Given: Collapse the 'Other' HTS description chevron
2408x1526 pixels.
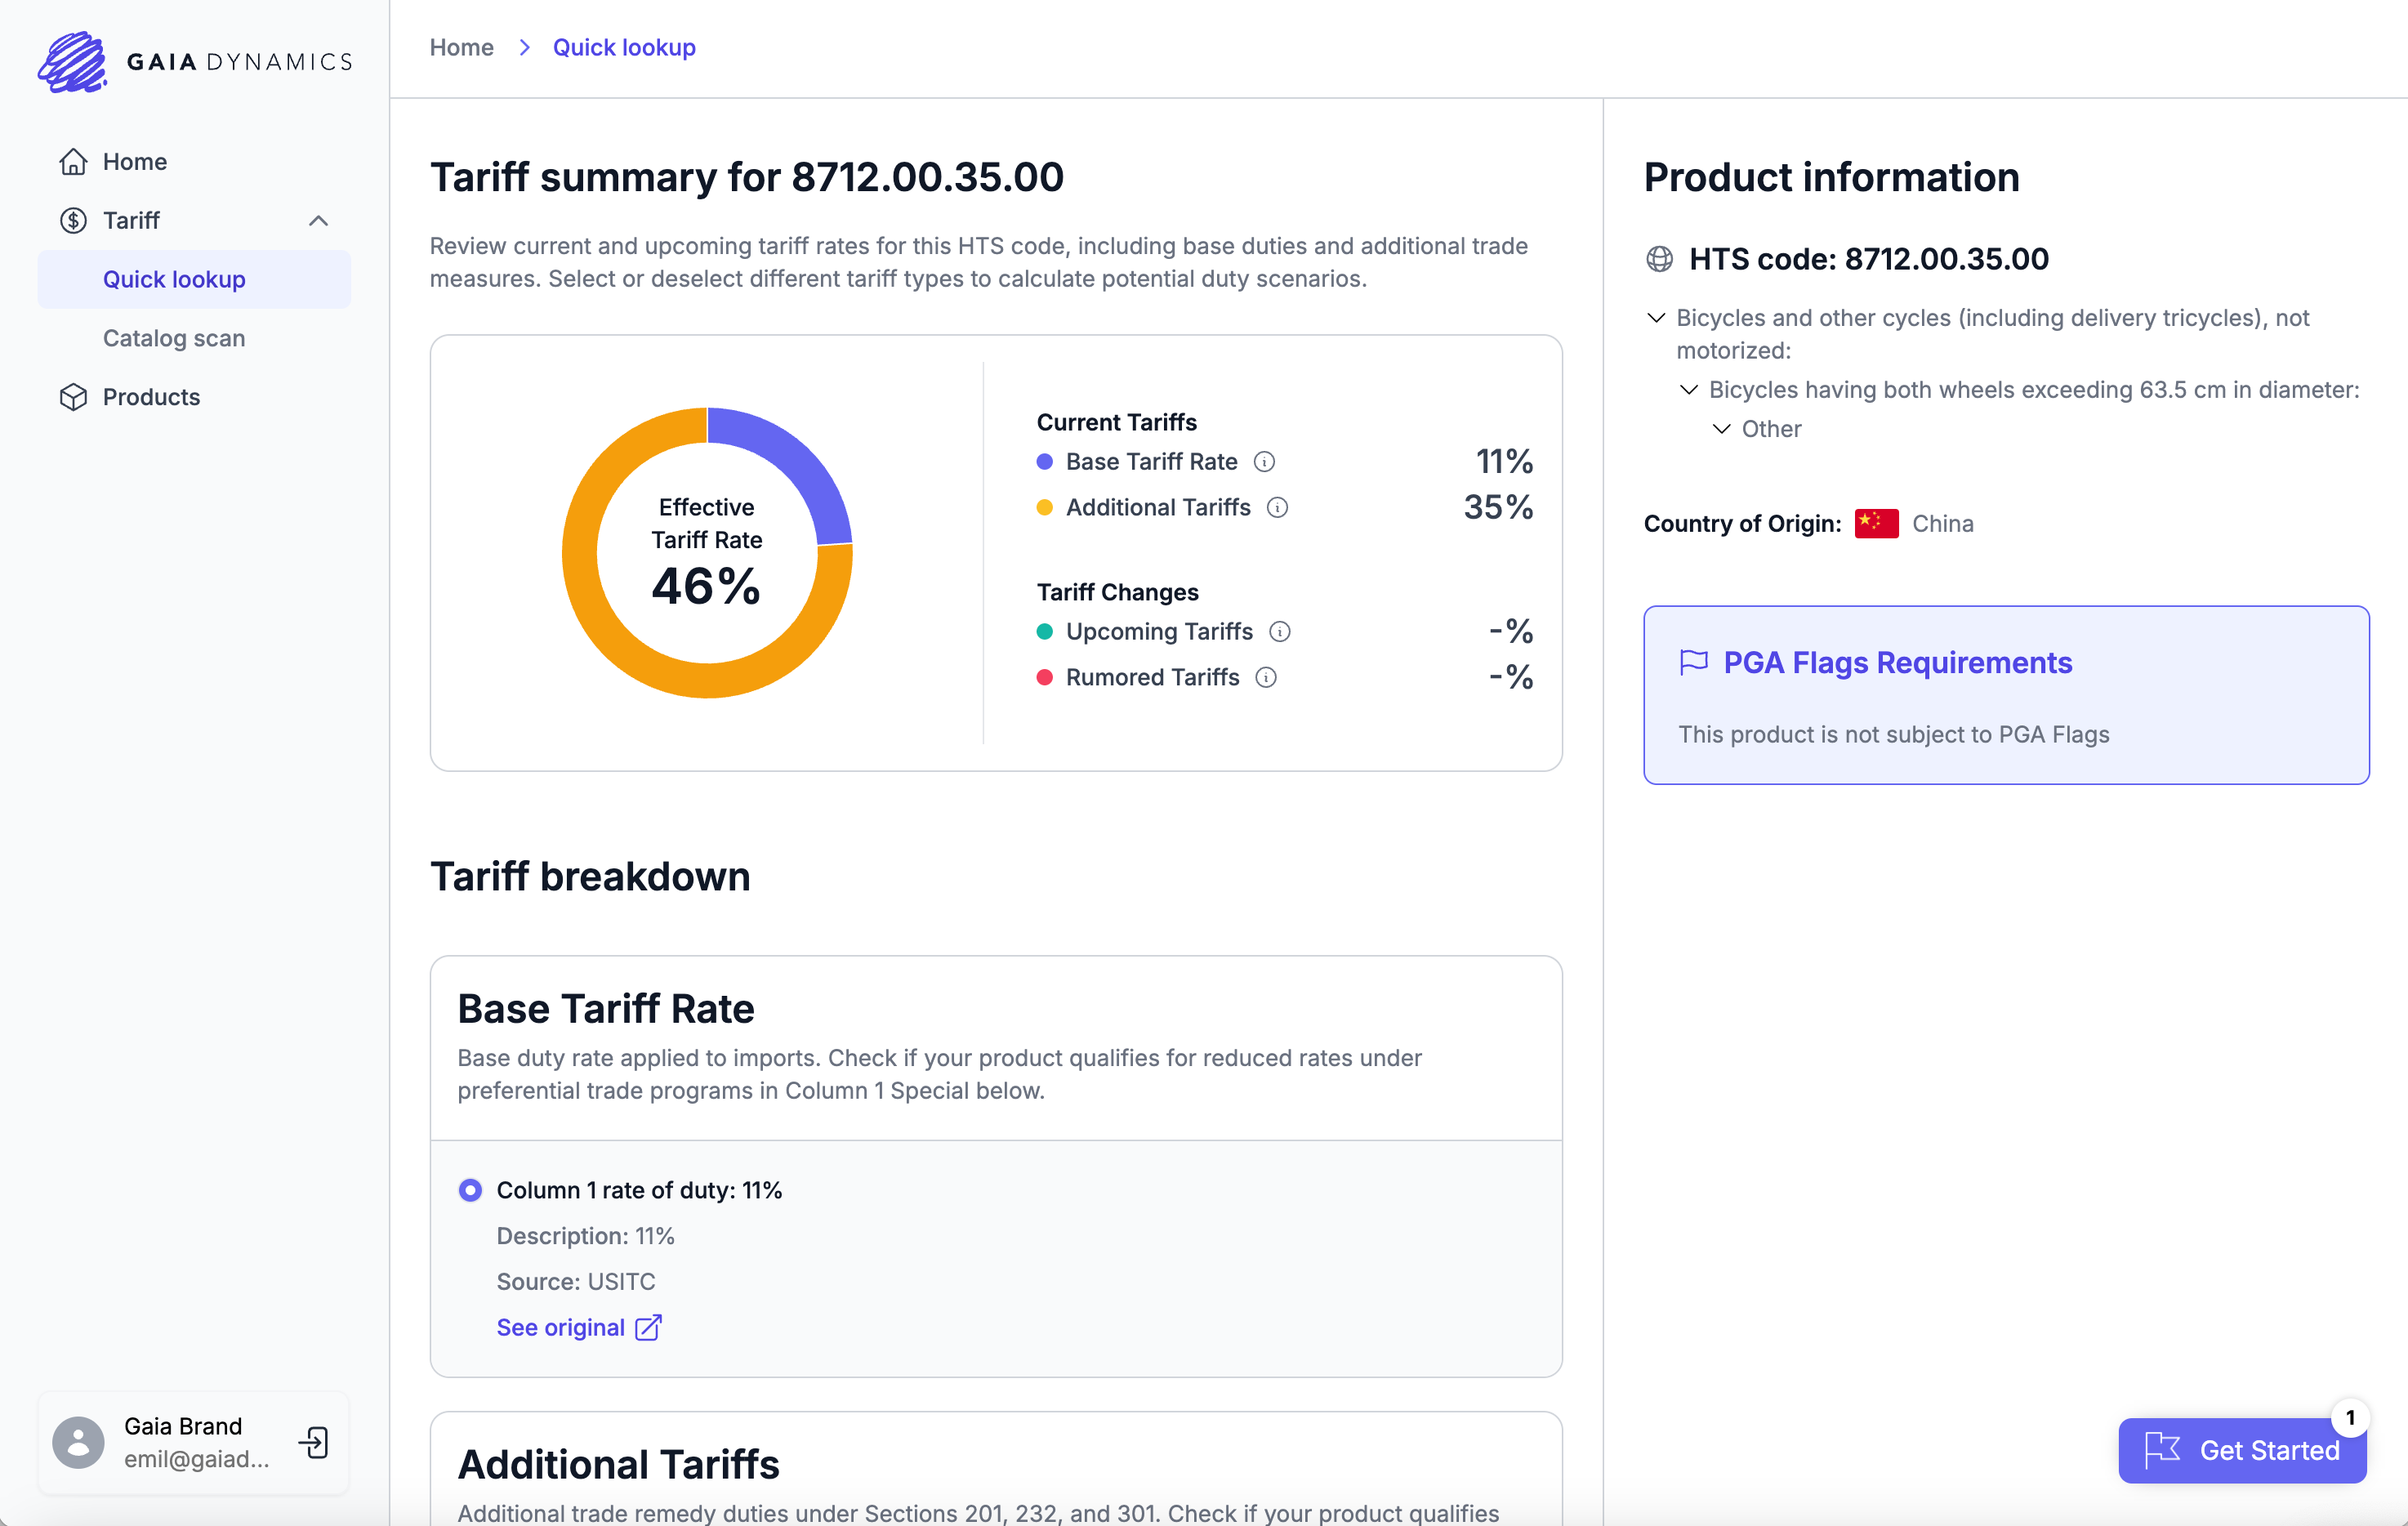Looking at the screenshot, I should pos(1721,429).
